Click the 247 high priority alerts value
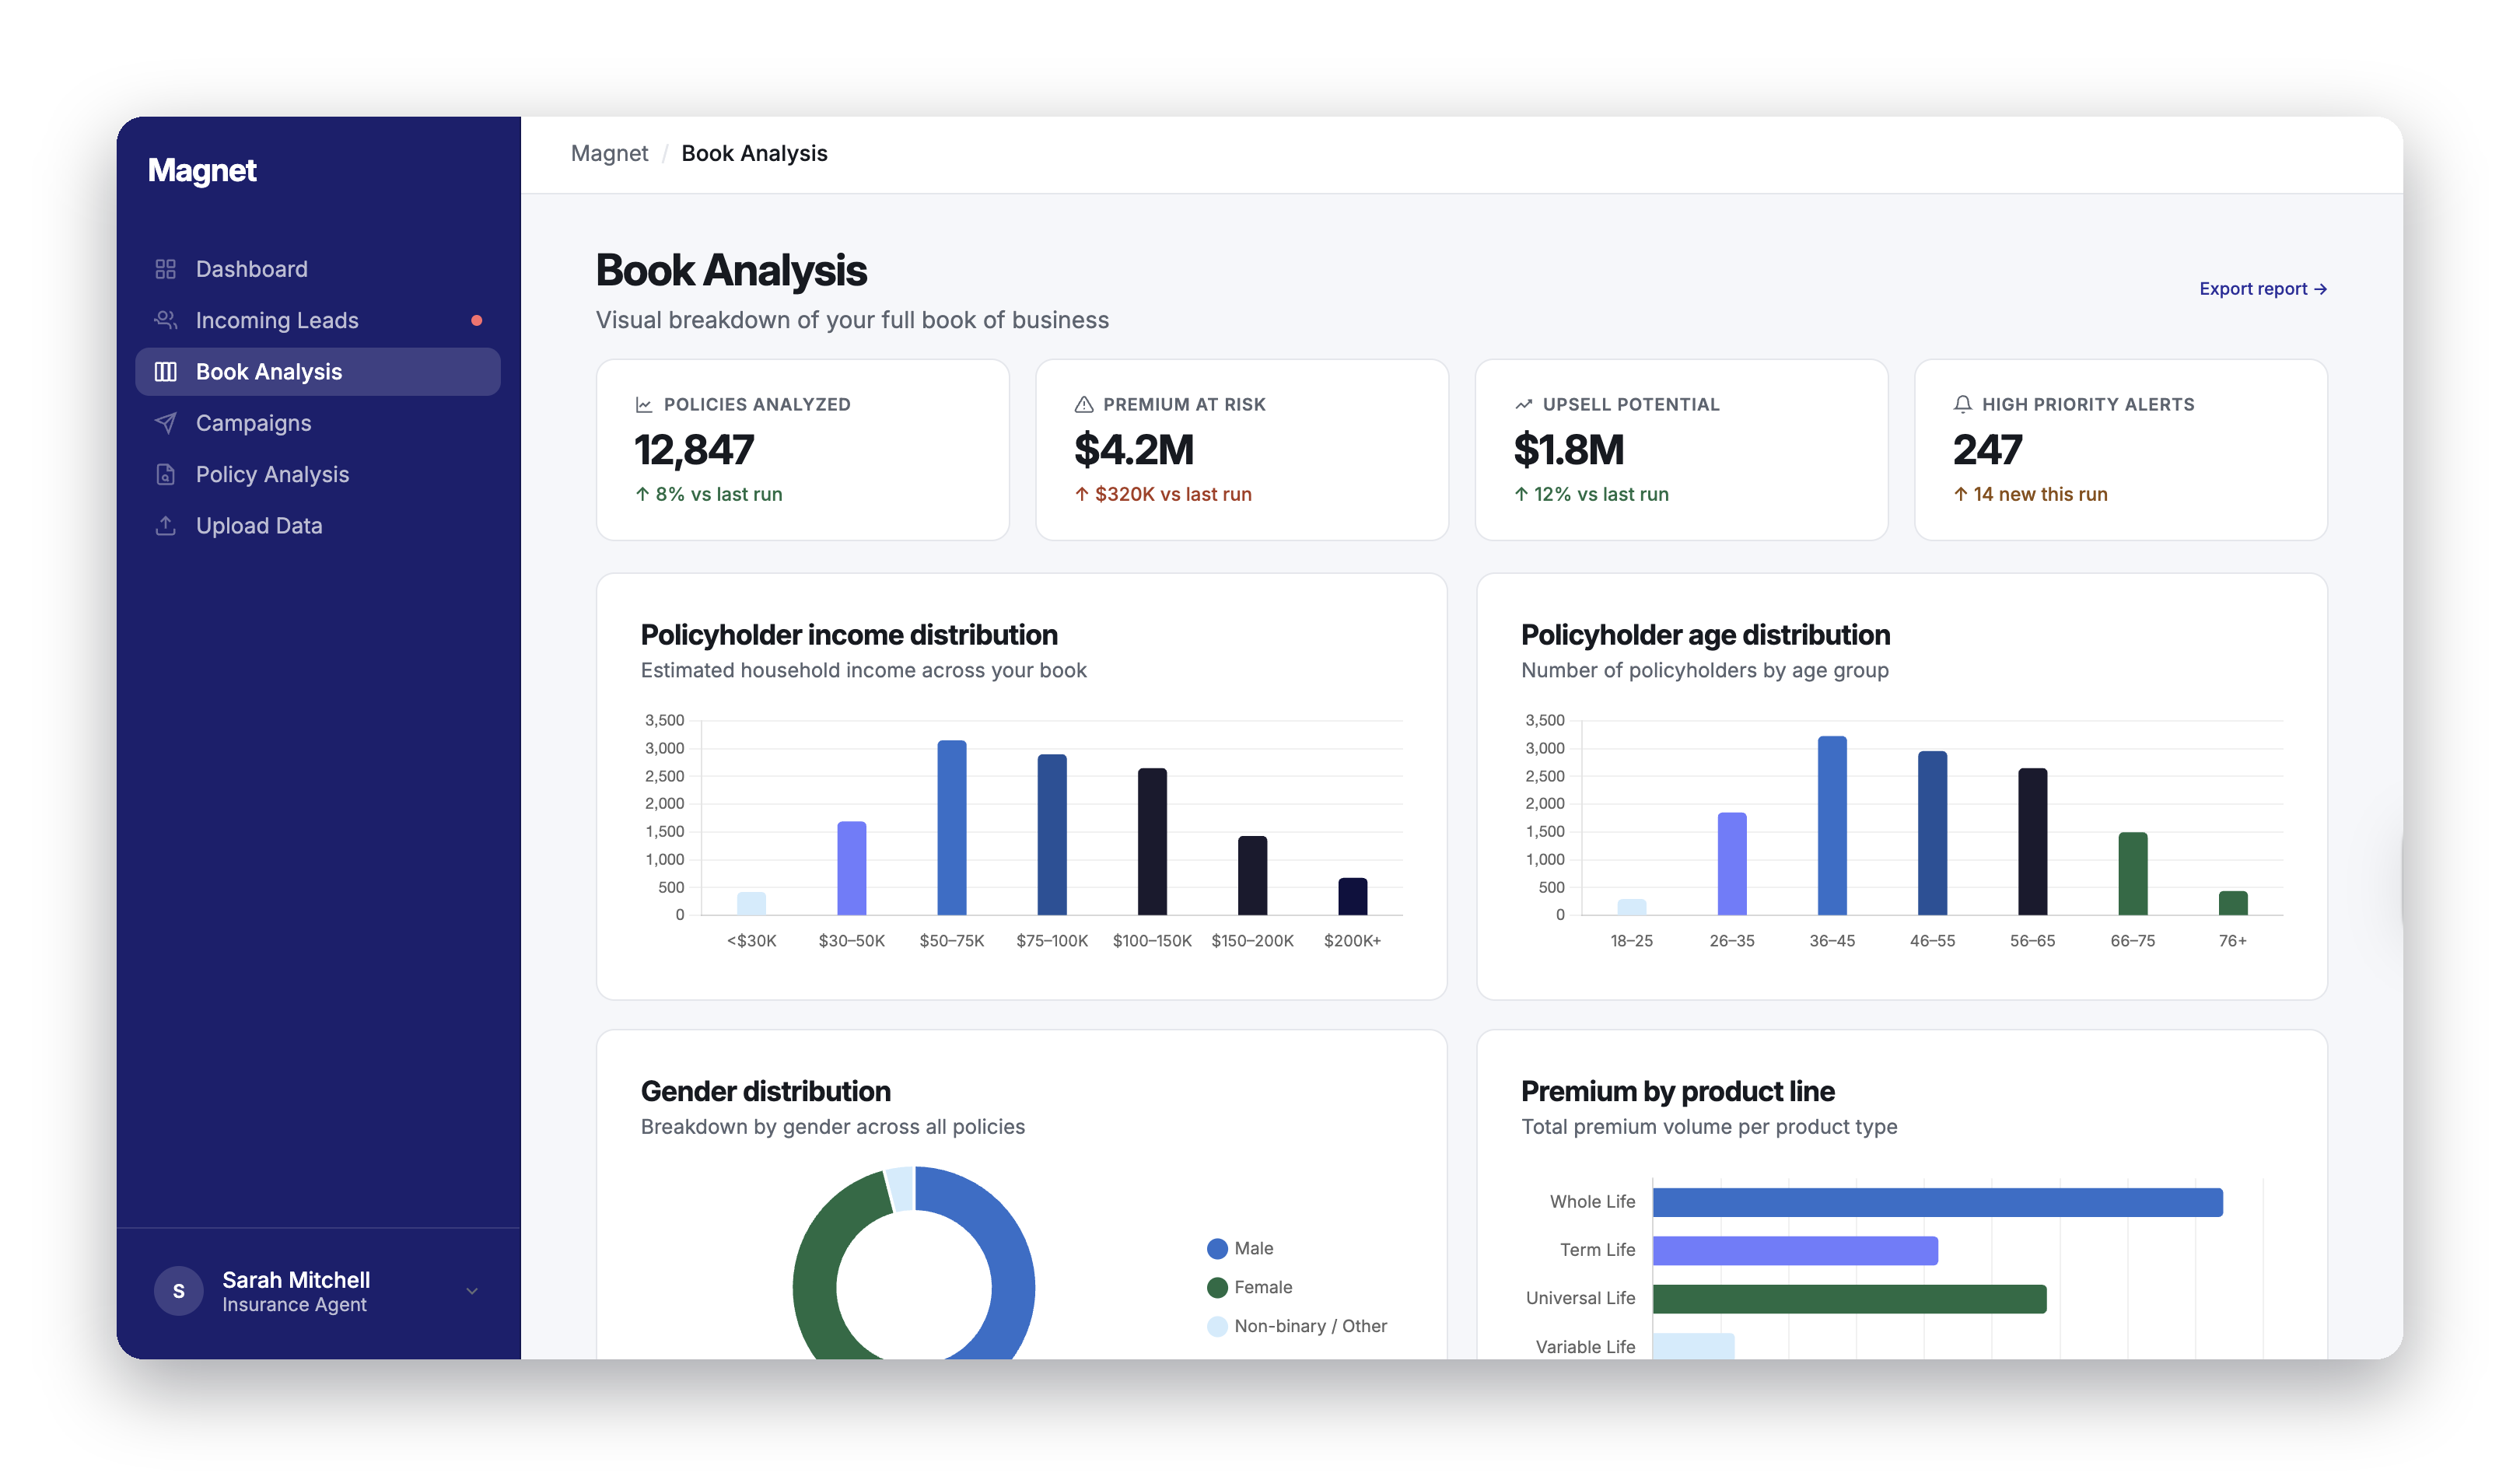2520x1476 pixels. (1988, 450)
